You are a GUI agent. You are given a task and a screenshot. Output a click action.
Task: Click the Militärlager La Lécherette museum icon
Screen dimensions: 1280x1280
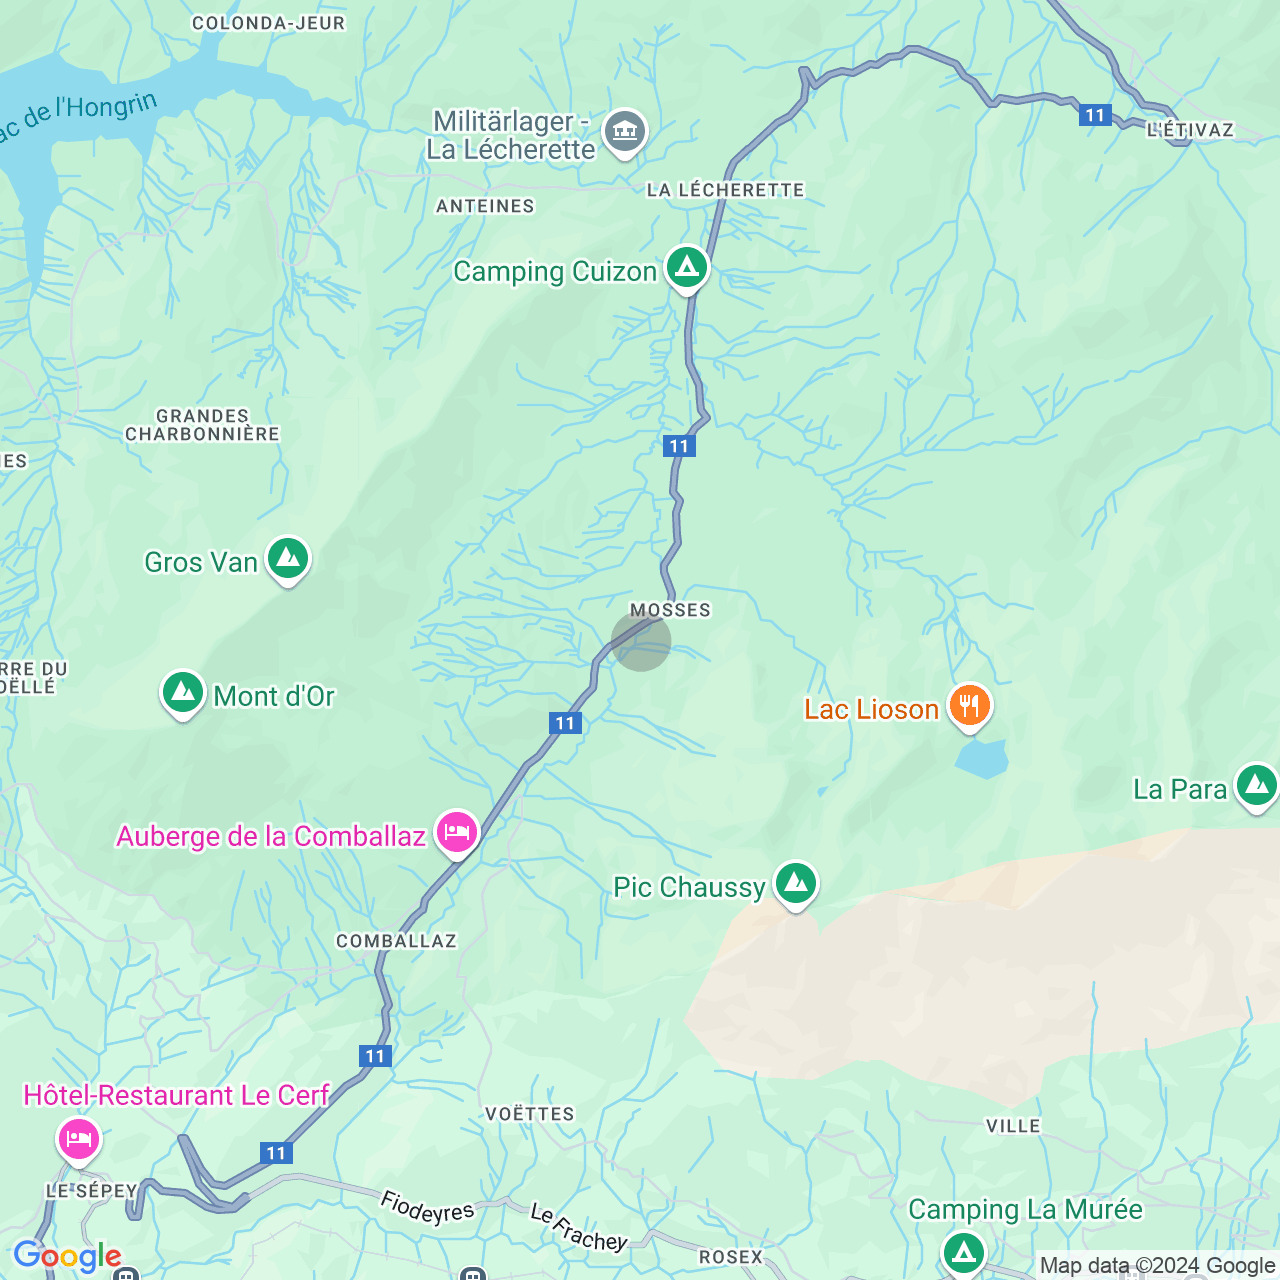(625, 132)
